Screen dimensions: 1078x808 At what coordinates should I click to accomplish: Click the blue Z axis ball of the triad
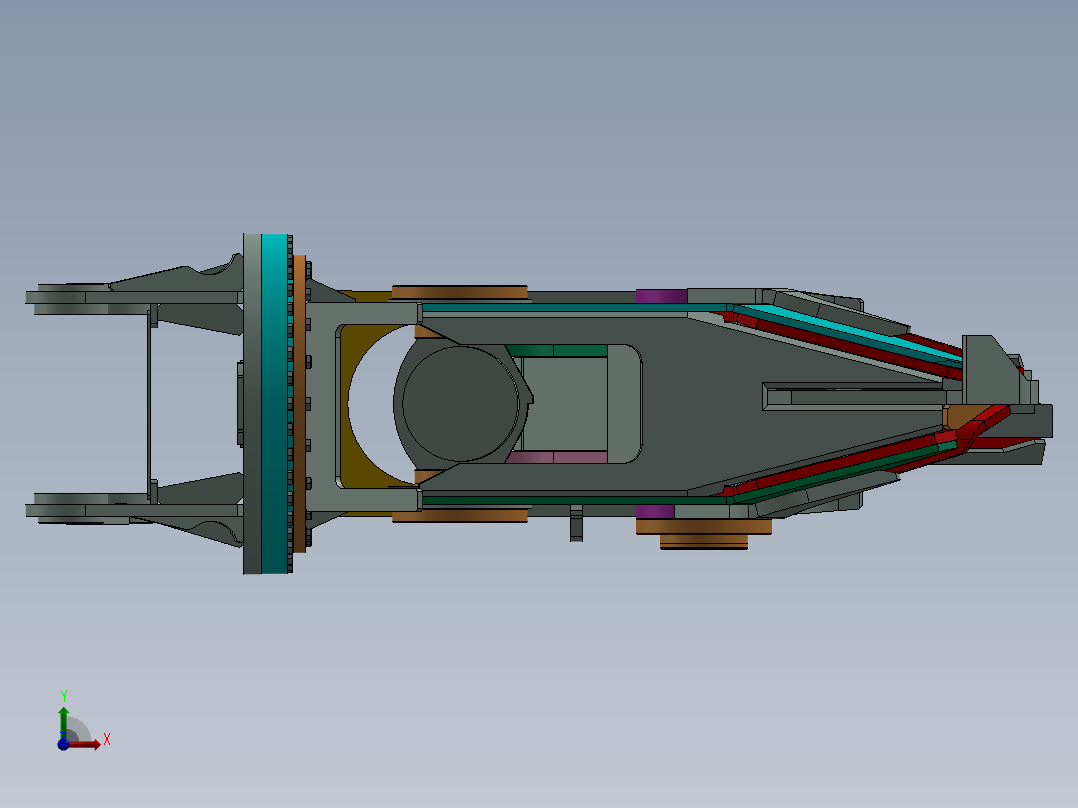(63, 745)
